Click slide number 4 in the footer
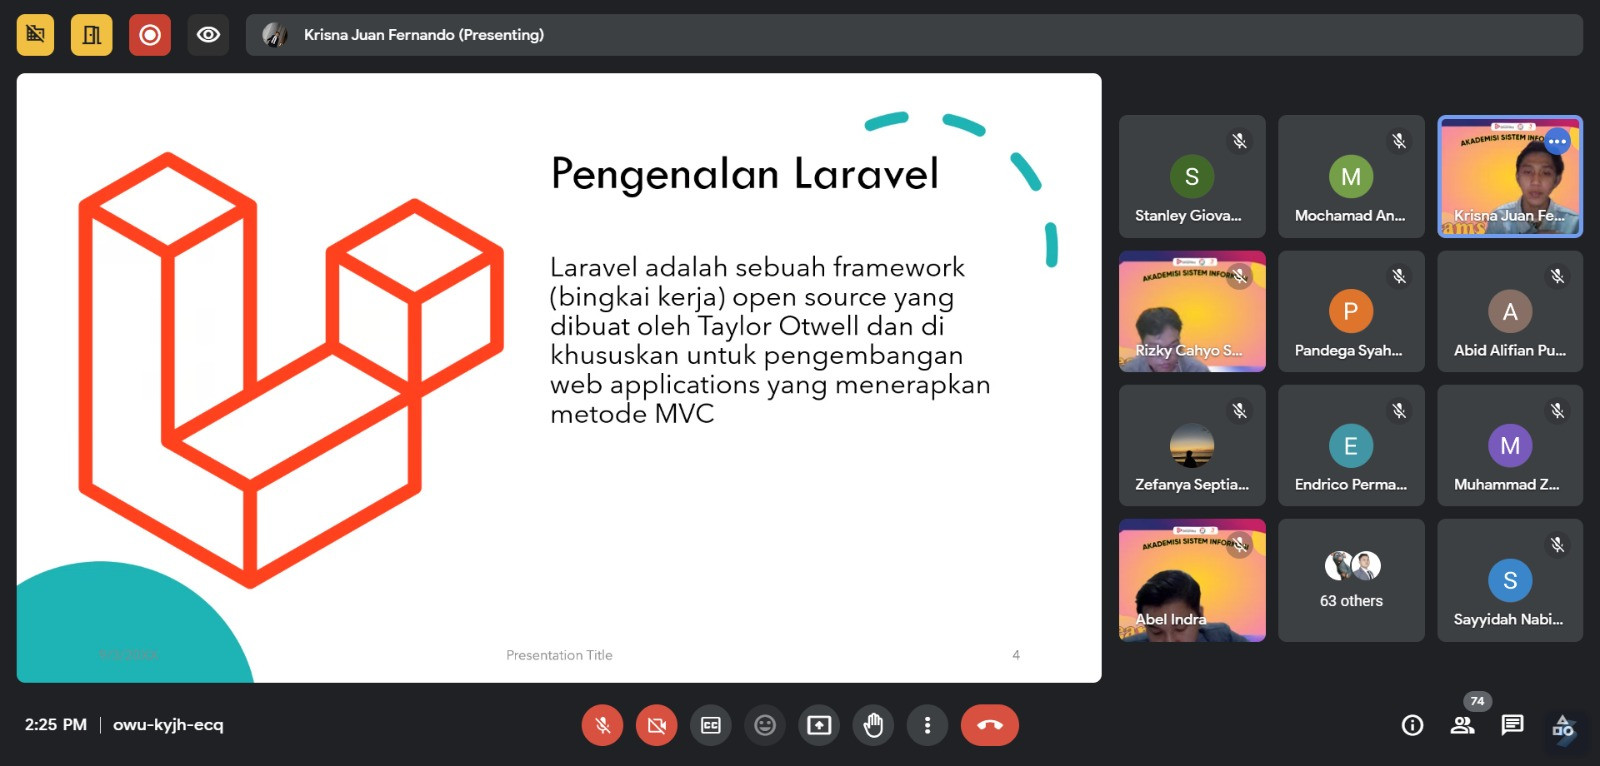 click(1016, 655)
